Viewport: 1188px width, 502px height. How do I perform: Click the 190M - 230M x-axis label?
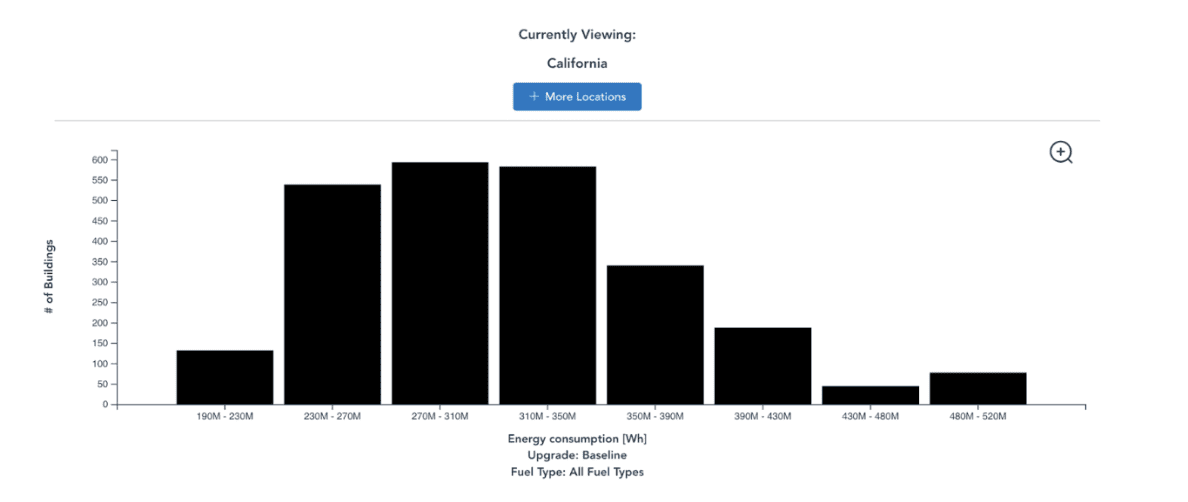225,416
